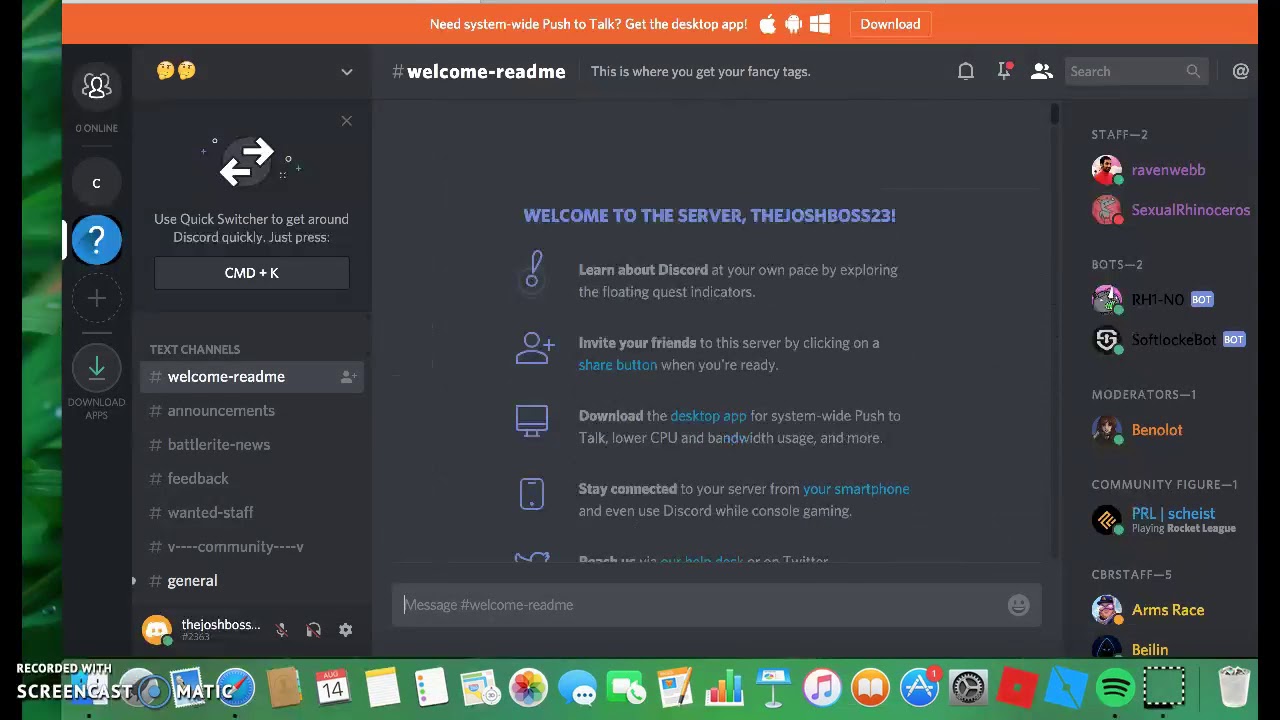1280x720 pixels.
Task: Open server dropdown menu chevron
Action: 346,72
